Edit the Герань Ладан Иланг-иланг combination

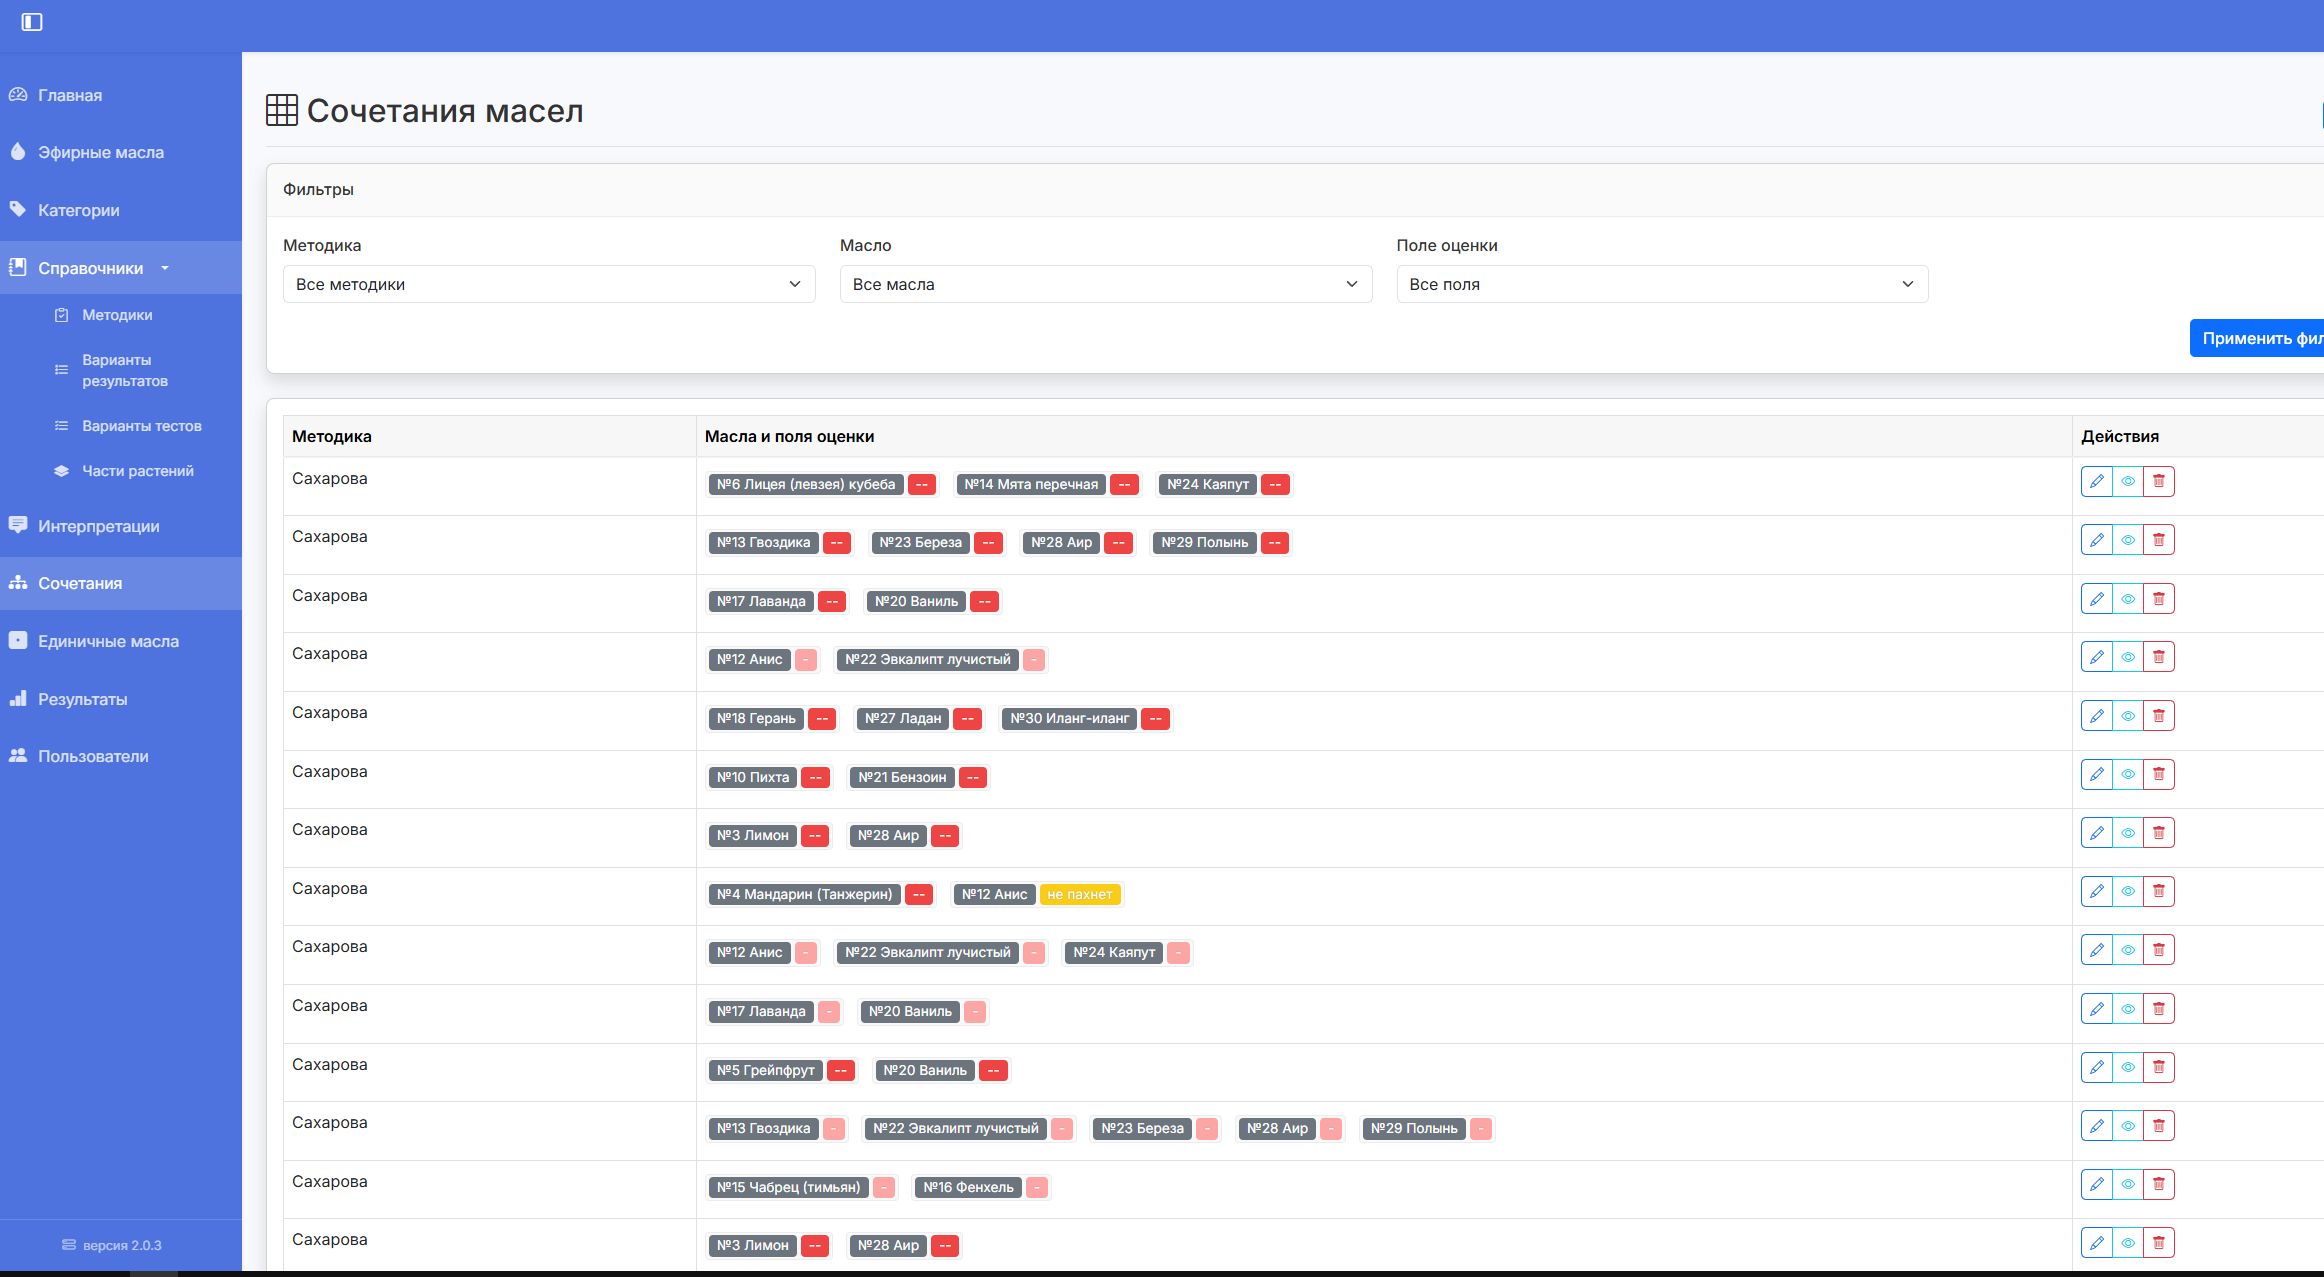(x=2096, y=716)
